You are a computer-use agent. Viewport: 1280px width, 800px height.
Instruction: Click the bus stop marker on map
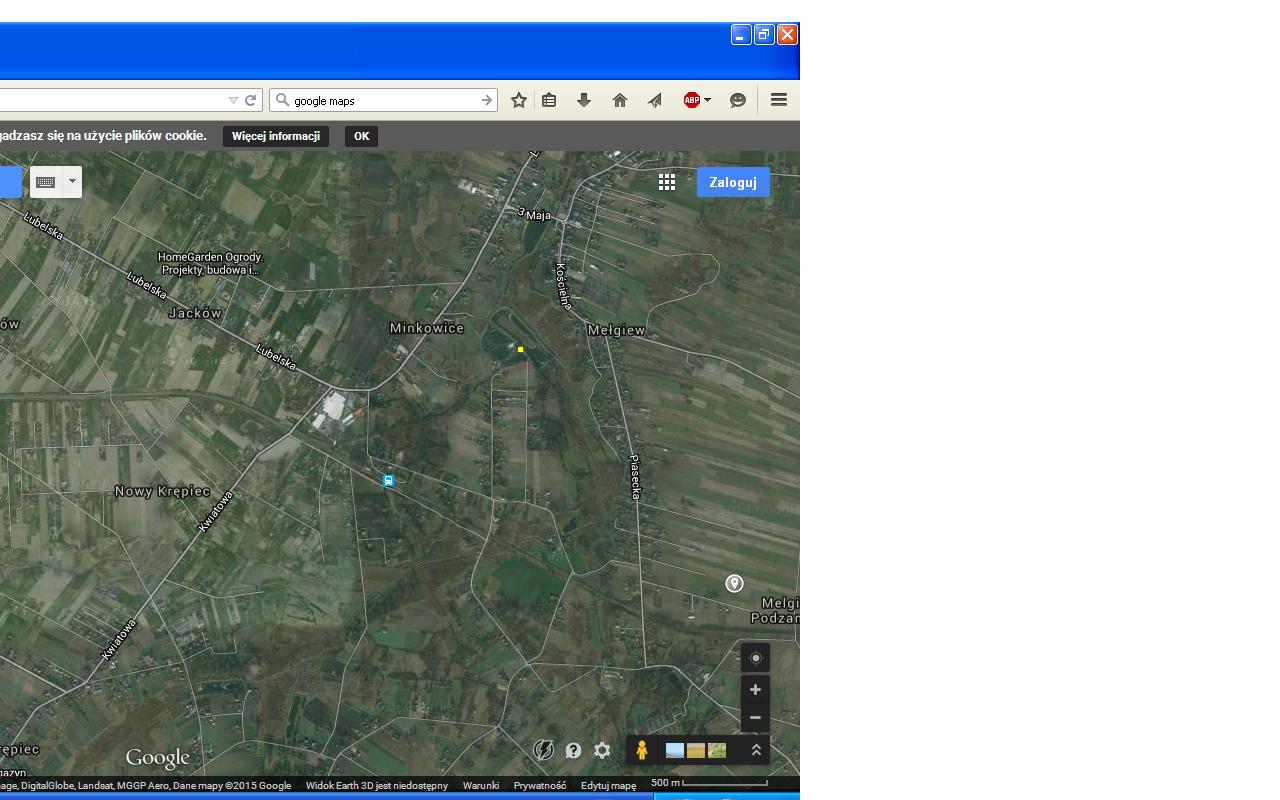(x=389, y=481)
